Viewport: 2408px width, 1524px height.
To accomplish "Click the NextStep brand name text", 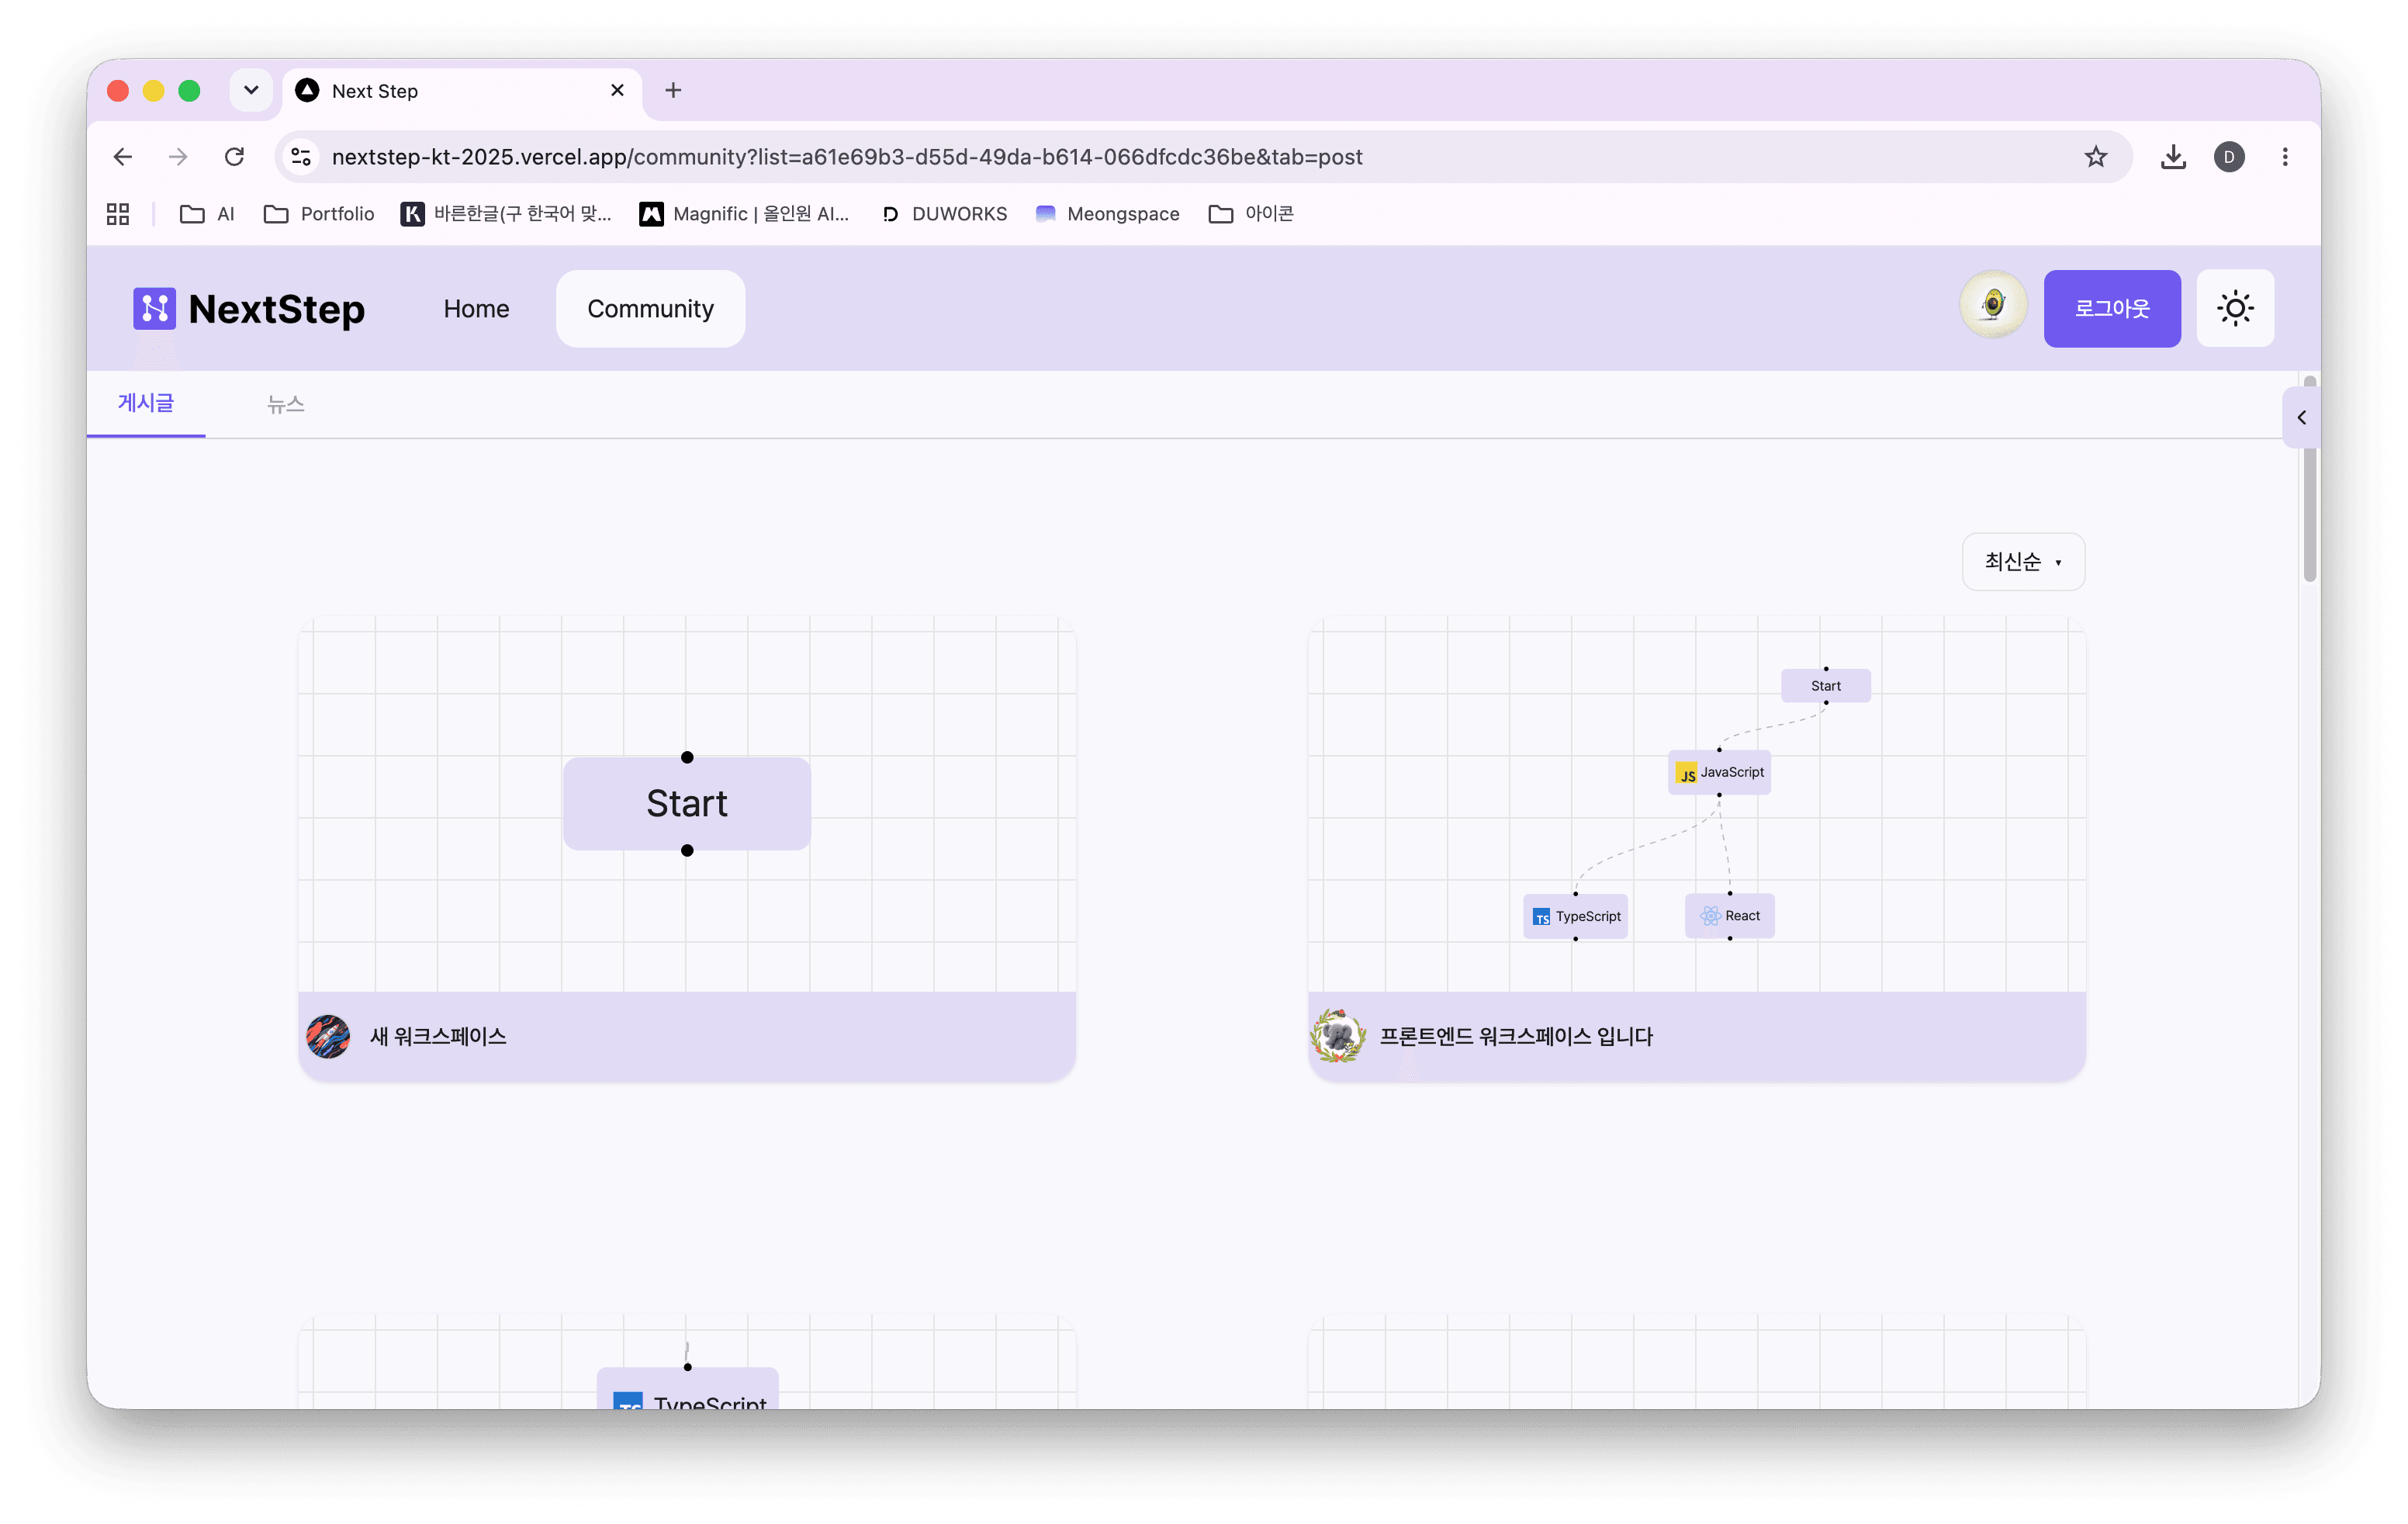I will coord(277,309).
